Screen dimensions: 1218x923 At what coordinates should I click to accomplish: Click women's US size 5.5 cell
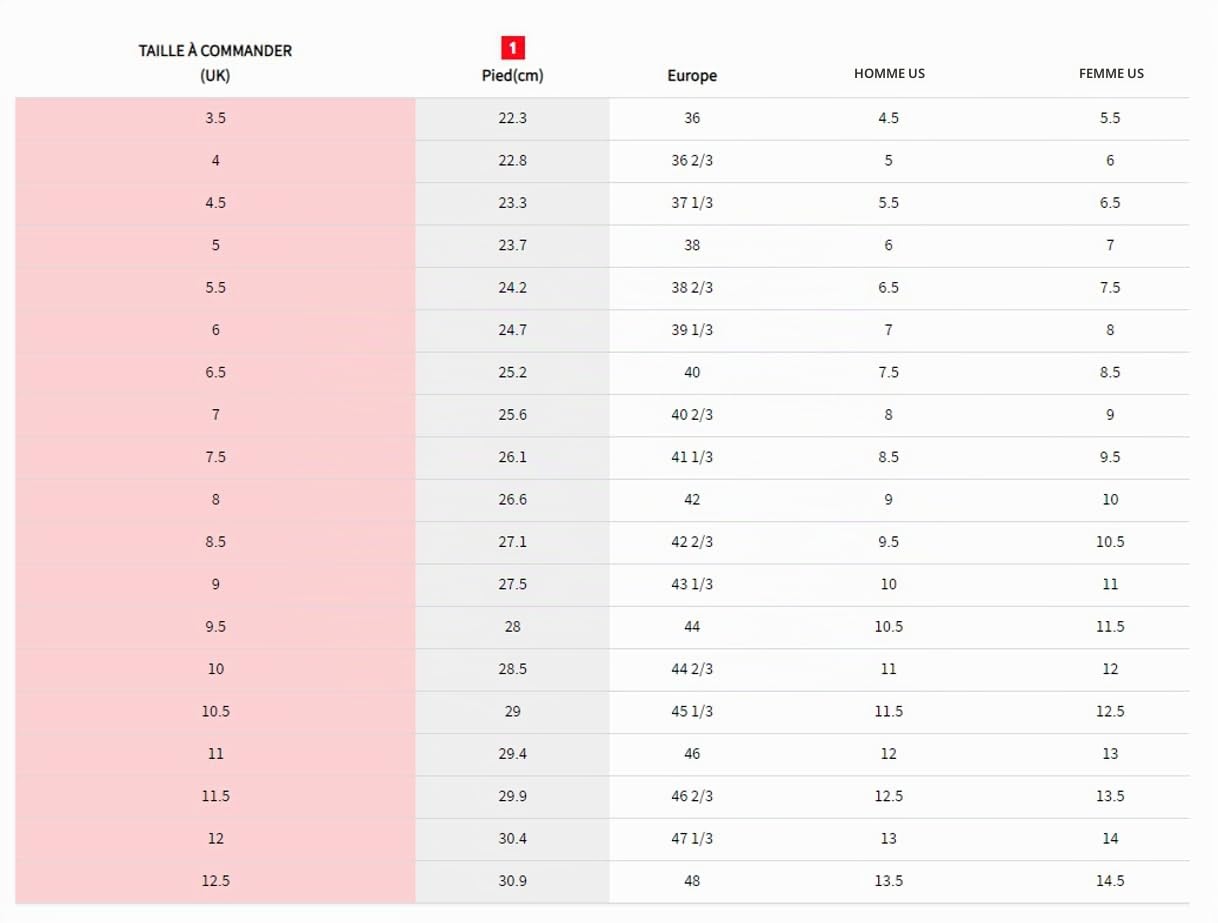[1110, 118]
